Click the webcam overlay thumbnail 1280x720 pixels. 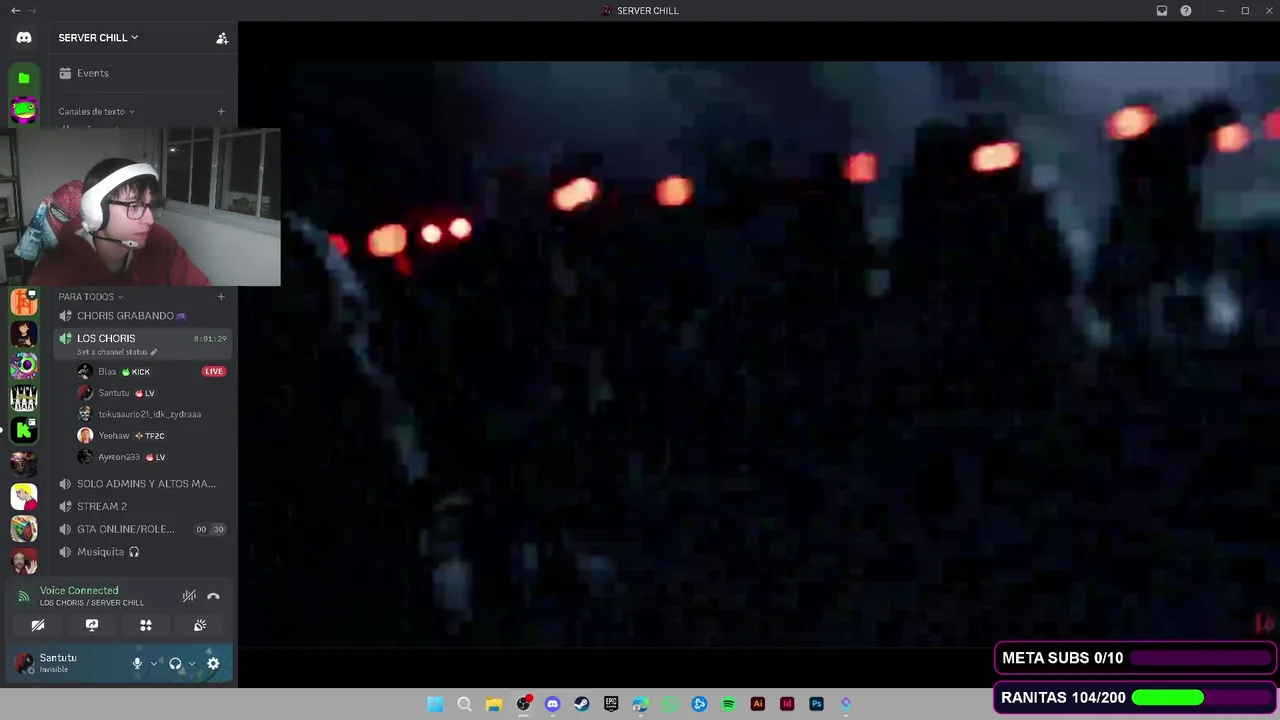point(140,207)
